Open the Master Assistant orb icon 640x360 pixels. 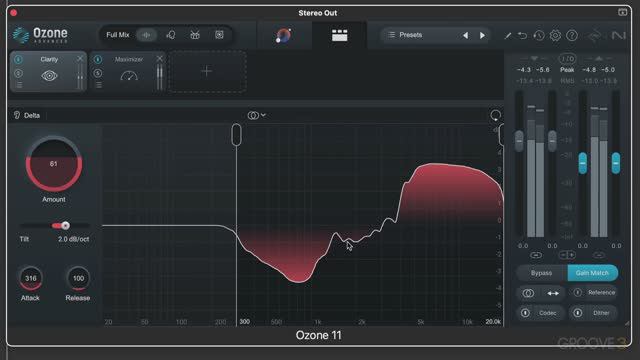283,36
